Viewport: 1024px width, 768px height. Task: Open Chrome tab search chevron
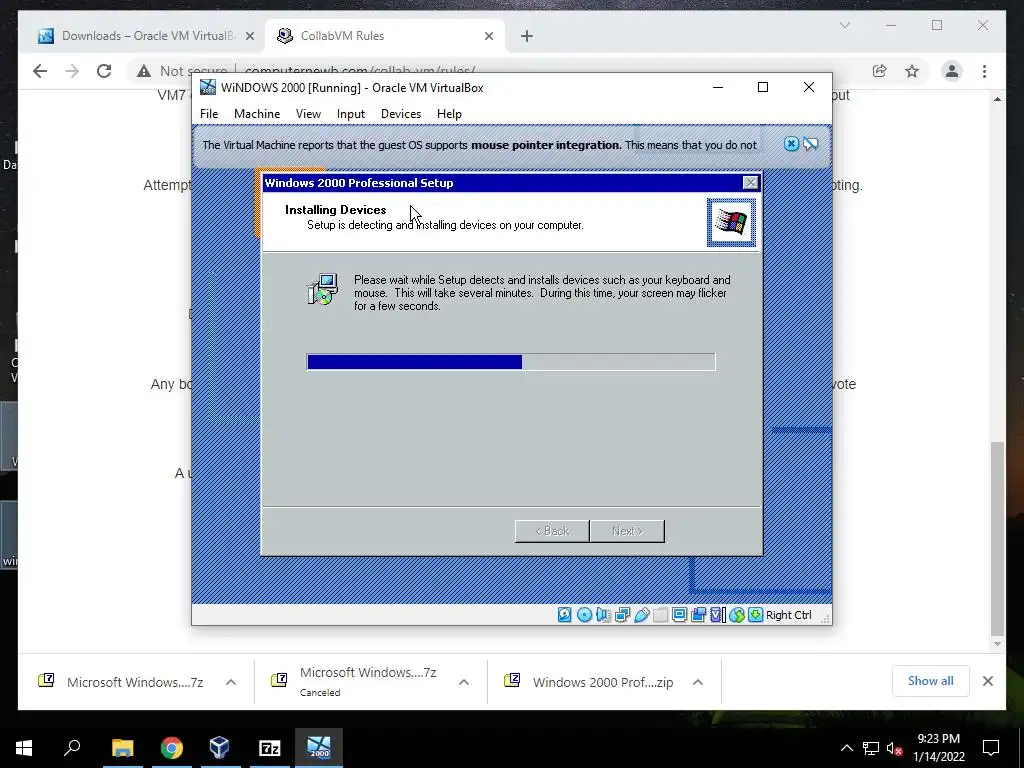point(844,25)
